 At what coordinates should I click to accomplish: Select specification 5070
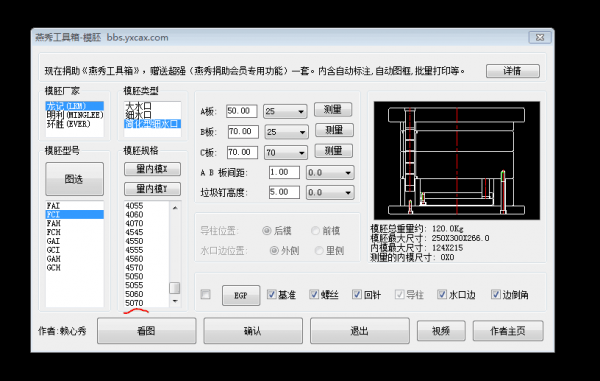[146, 303]
